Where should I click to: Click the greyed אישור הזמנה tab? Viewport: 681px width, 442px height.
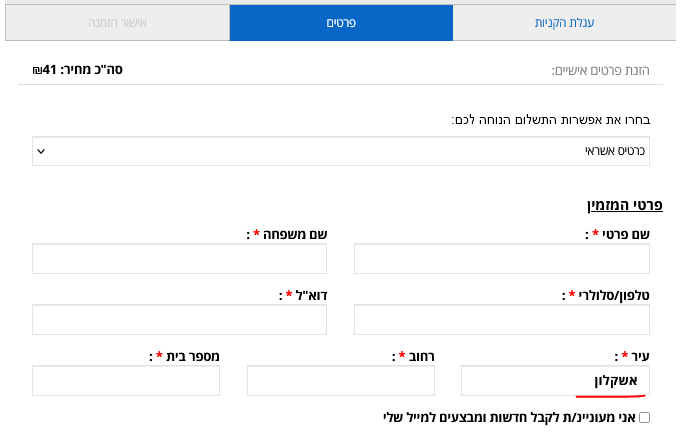coord(117,22)
